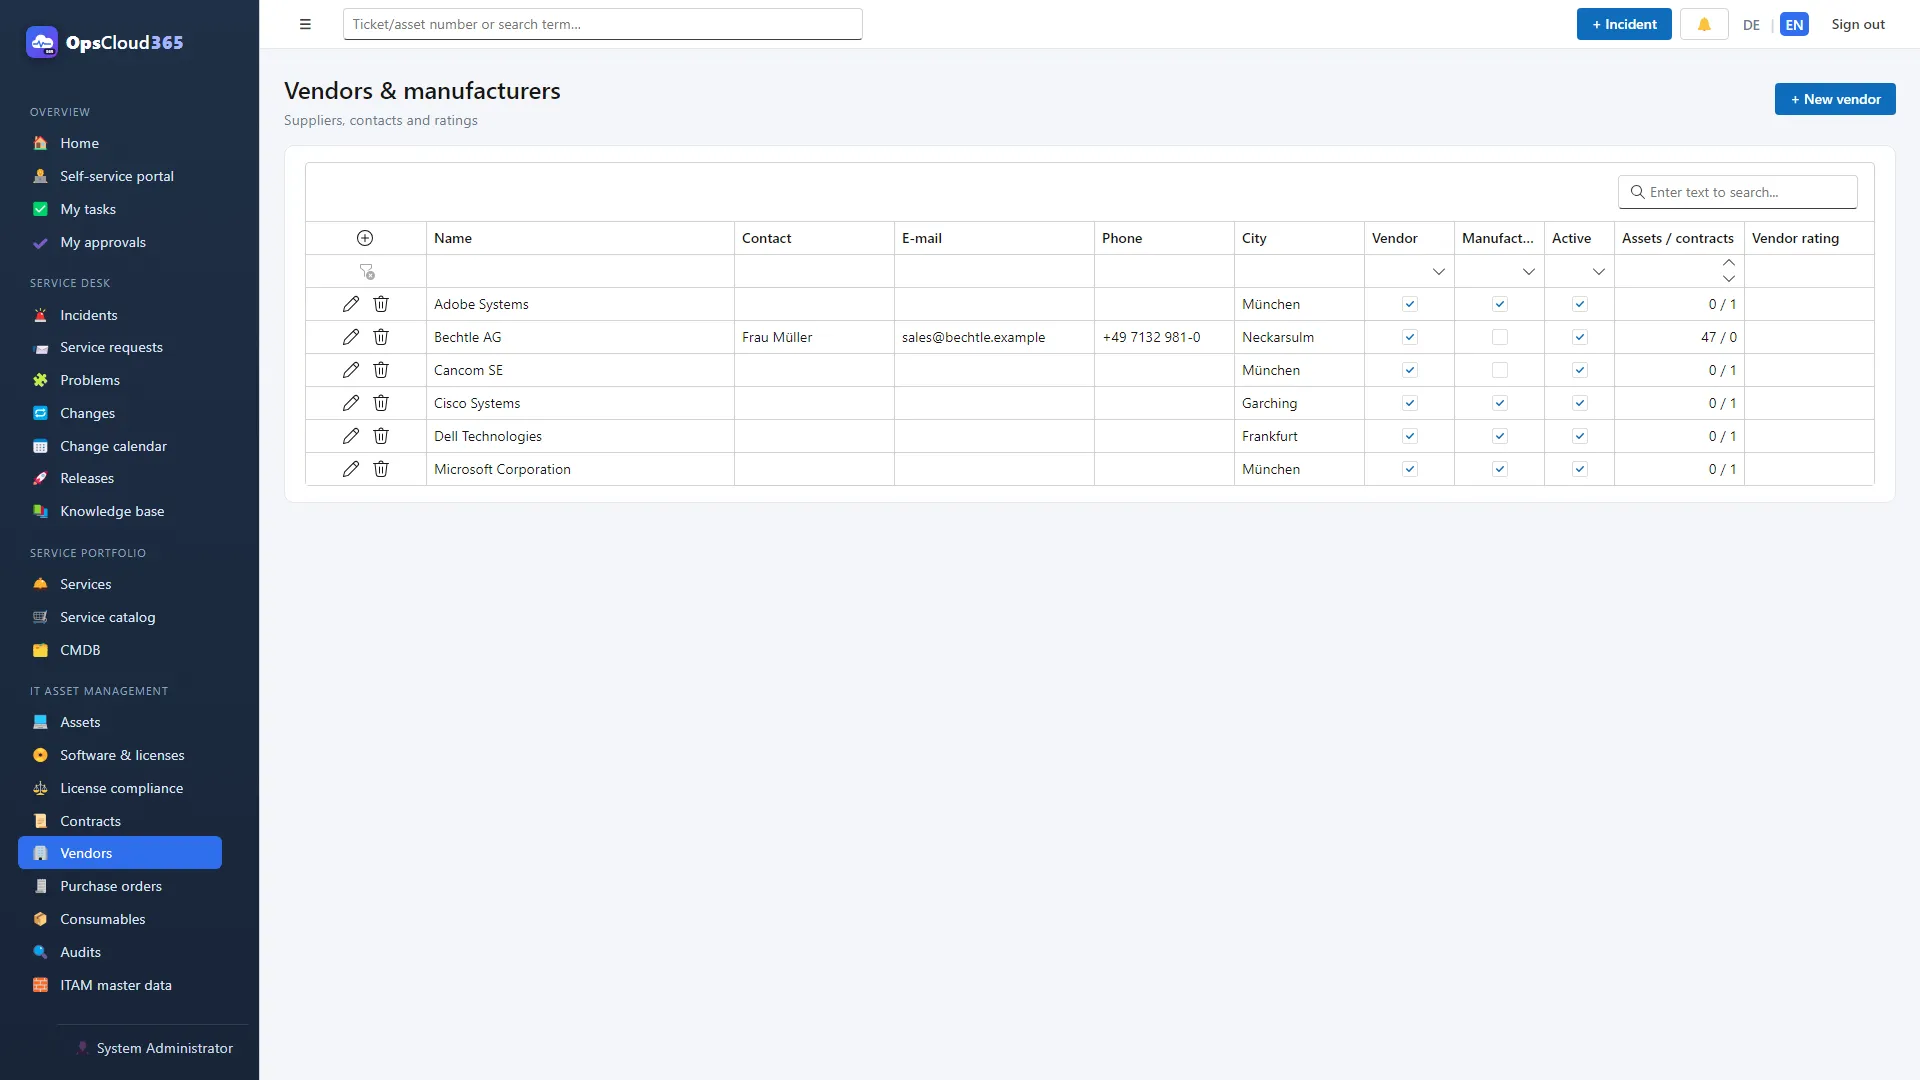The width and height of the screenshot is (1920, 1080).
Task: Toggle Vendor checkbox for Bechtle AG
Action: [x=1410, y=337]
